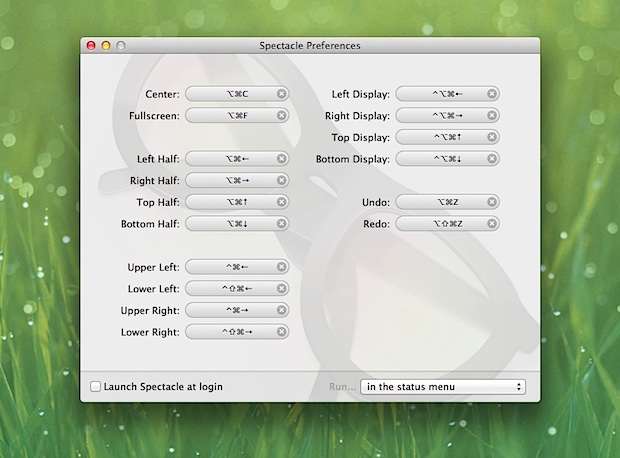The height and width of the screenshot is (458, 620).
Task: Click the Fullscreen label text
Action: point(154,116)
